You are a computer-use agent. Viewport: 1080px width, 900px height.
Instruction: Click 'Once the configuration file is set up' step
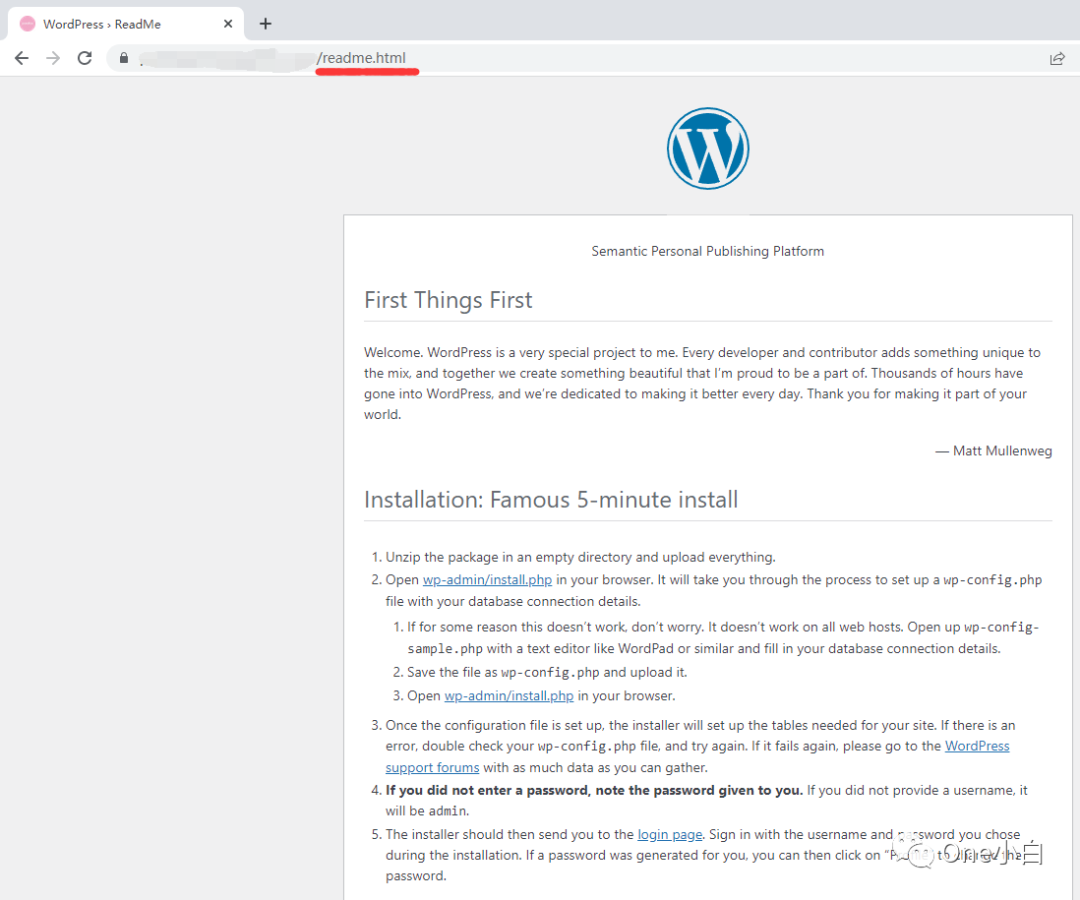coord(700,746)
